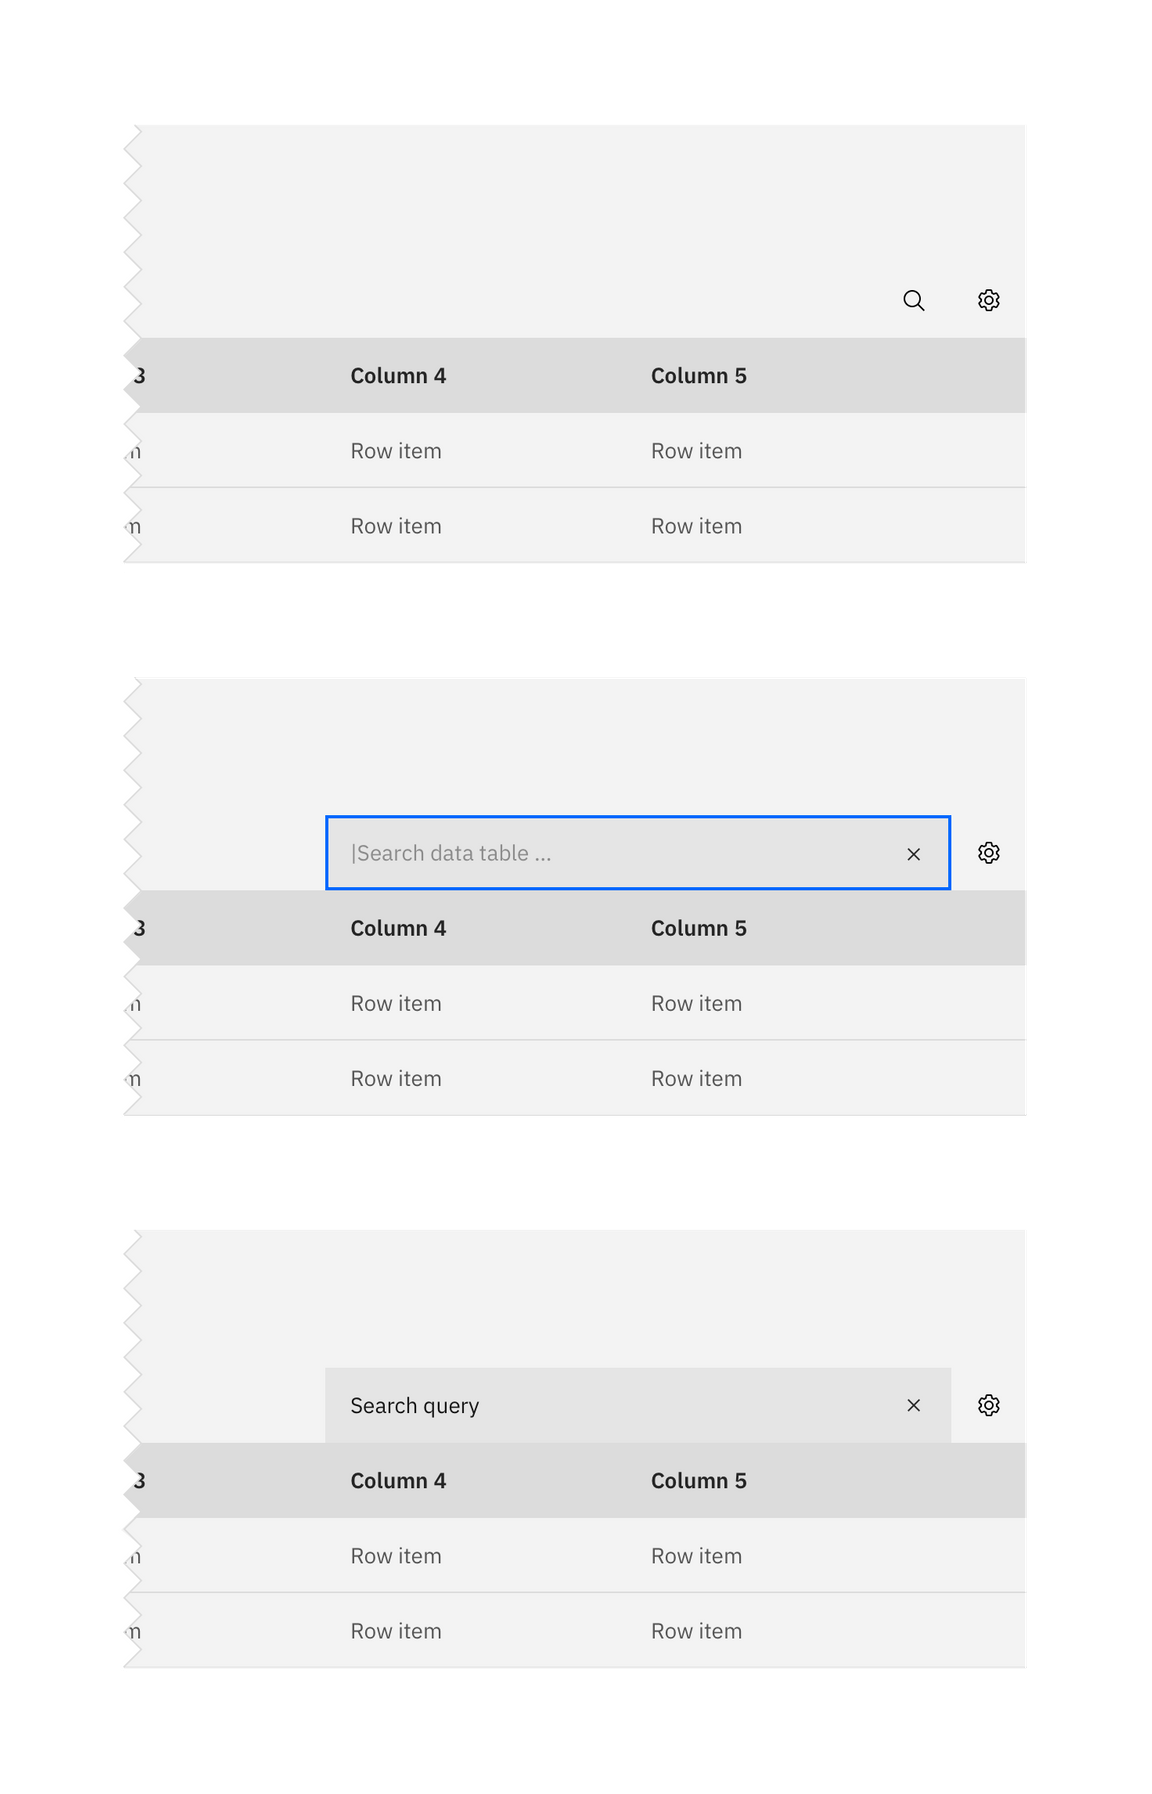Click second Row item under Column 5, top table

point(697,526)
